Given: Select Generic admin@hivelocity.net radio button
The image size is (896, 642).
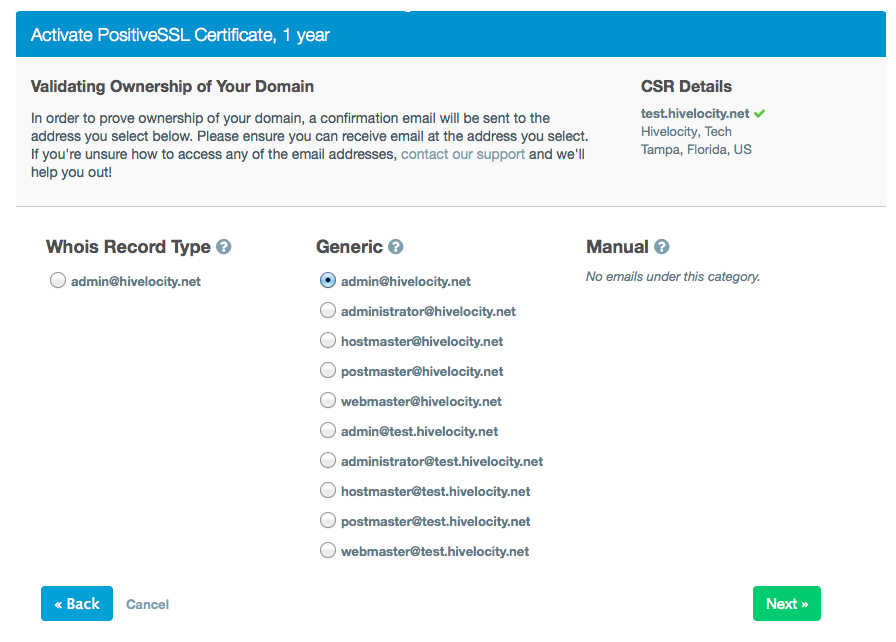Looking at the screenshot, I should 327,280.
